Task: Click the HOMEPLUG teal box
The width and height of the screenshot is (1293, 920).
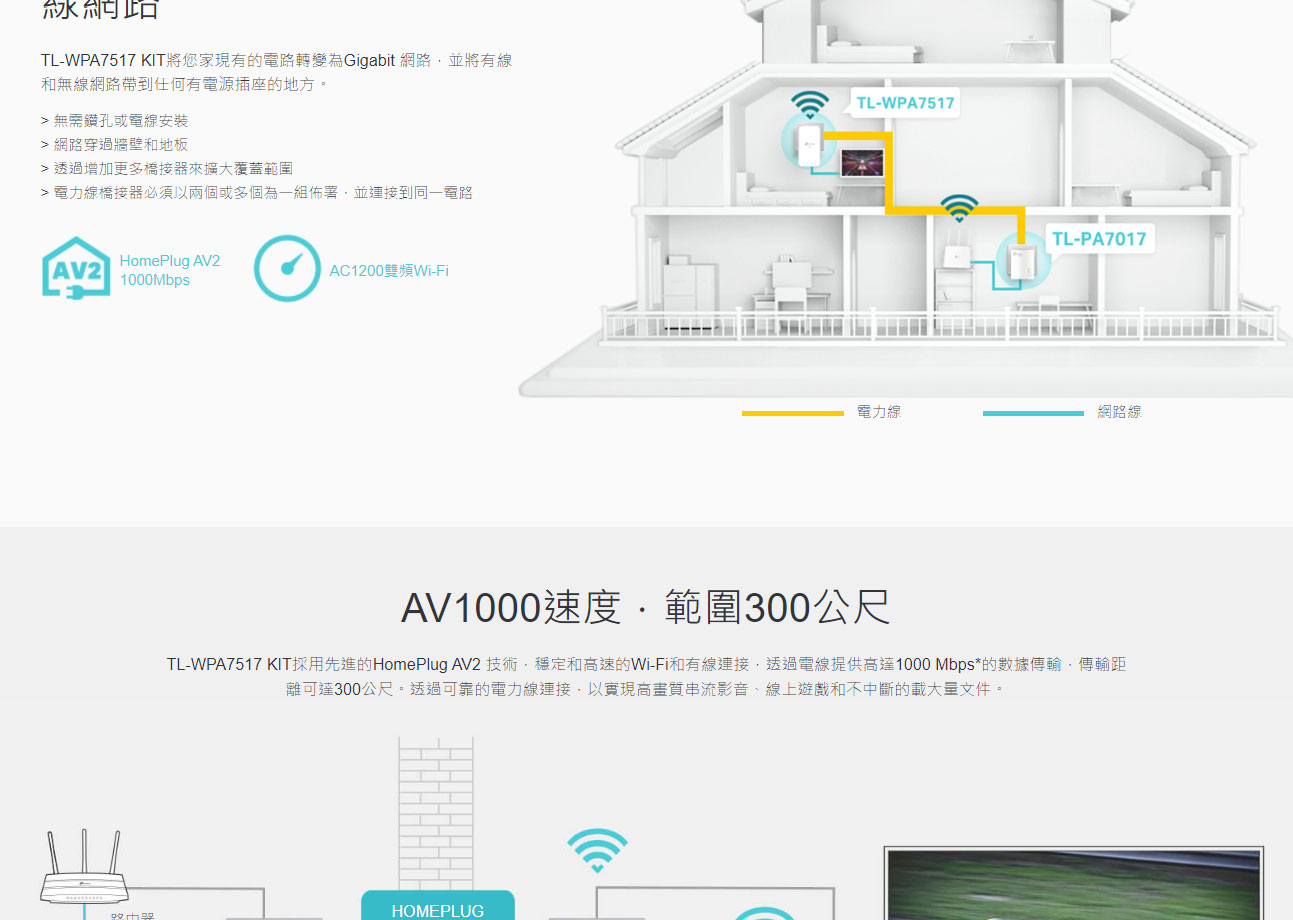Action: point(438,906)
